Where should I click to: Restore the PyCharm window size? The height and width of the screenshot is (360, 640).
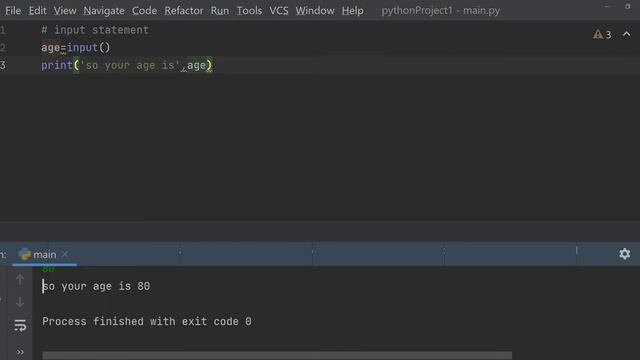click(x=628, y=7)
